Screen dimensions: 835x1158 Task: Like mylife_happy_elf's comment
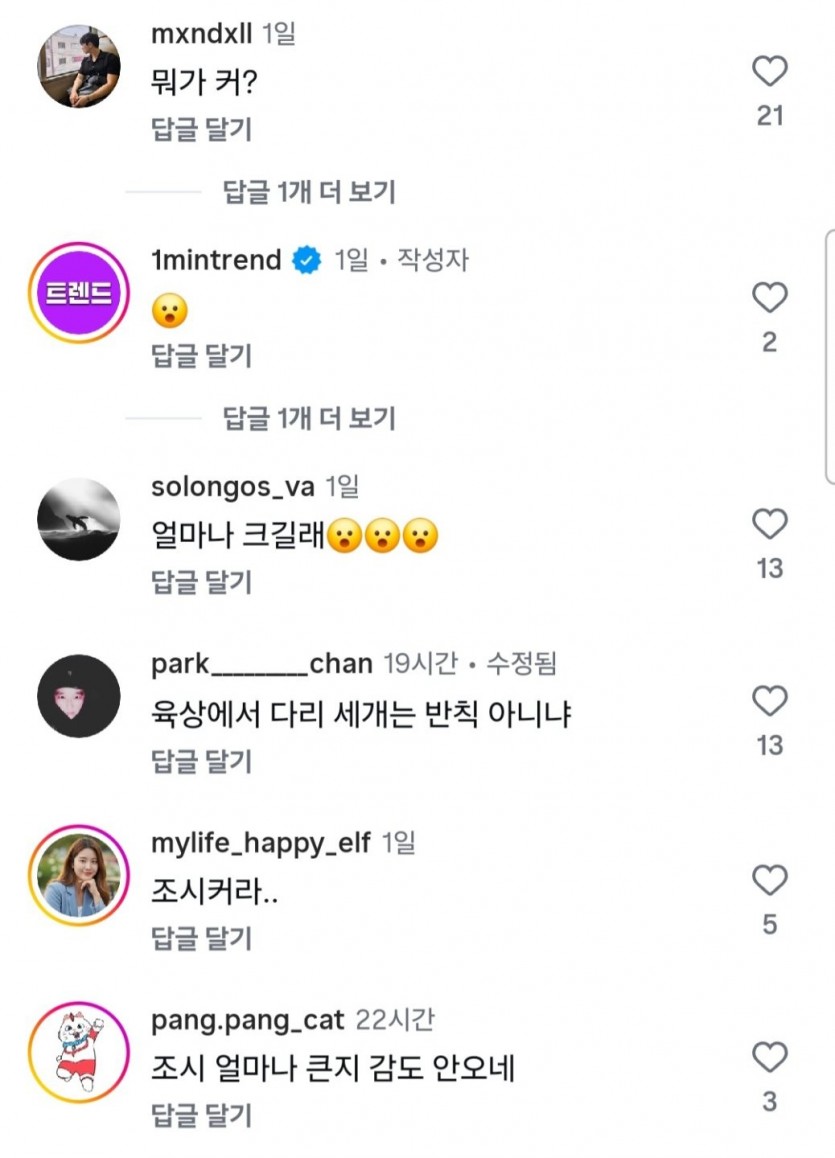pos(770,880)
